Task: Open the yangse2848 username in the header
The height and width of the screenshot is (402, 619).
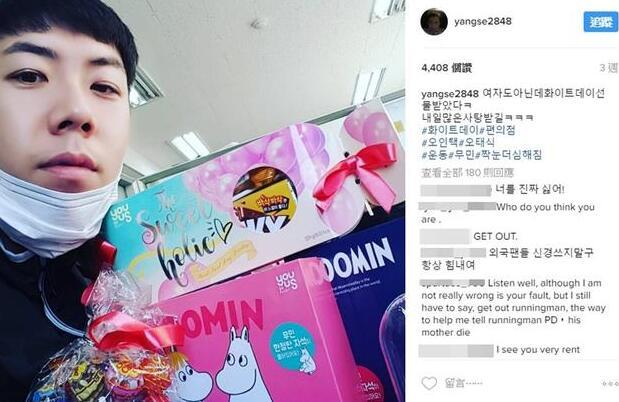Action: pos(483,21)
